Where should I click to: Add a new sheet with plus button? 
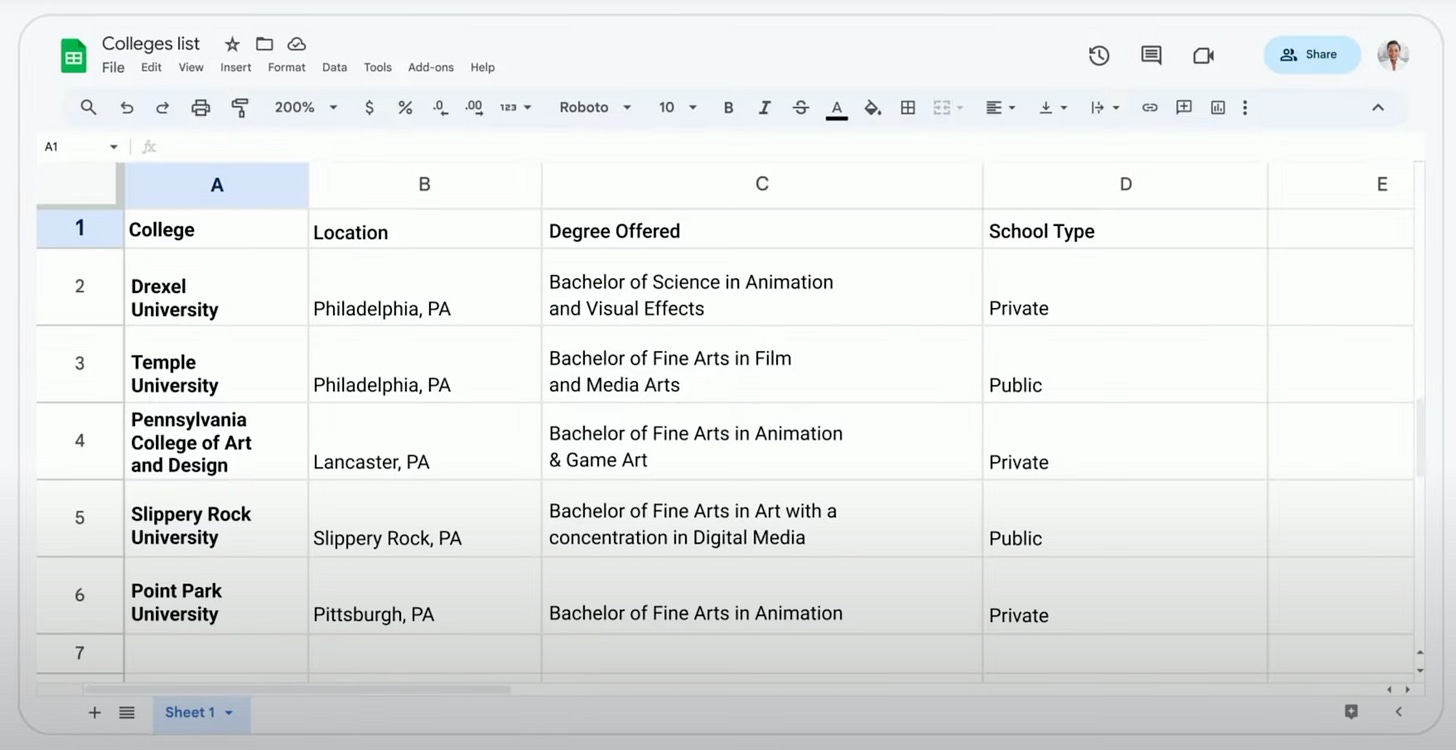point(95,712)
